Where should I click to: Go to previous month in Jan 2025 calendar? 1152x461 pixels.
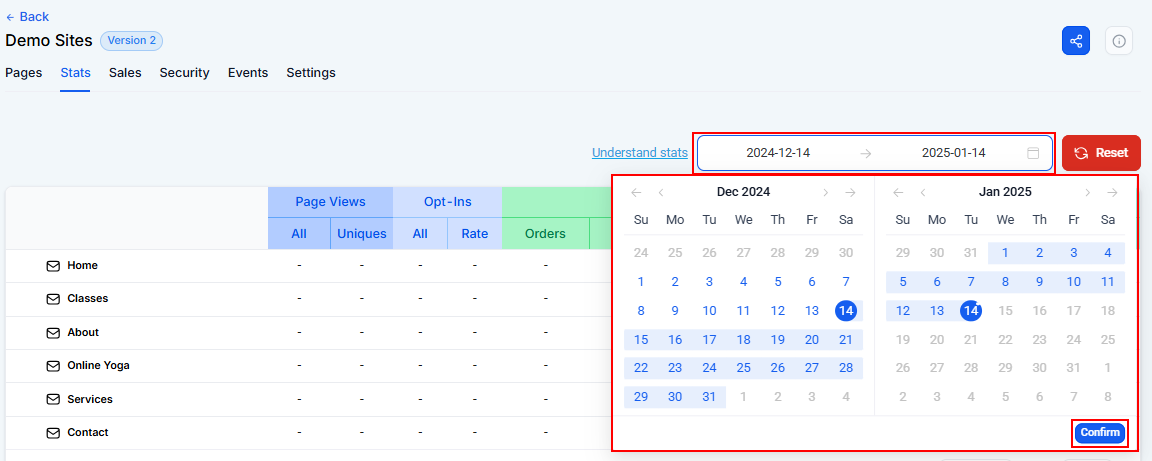coord(923,193)
